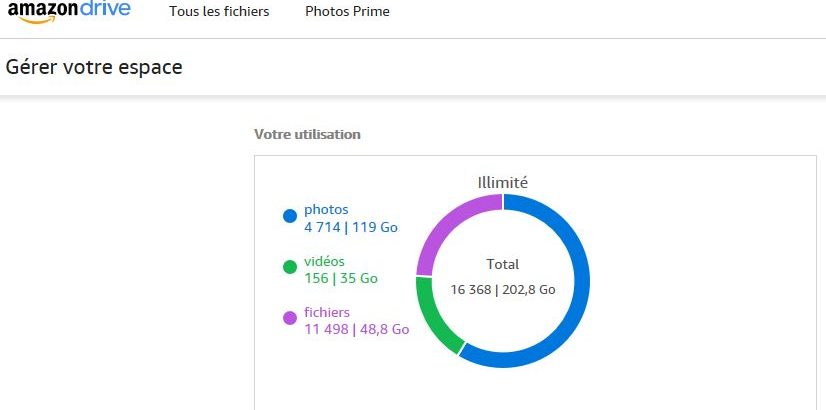Select the fichiers legend label

[327, 312]
